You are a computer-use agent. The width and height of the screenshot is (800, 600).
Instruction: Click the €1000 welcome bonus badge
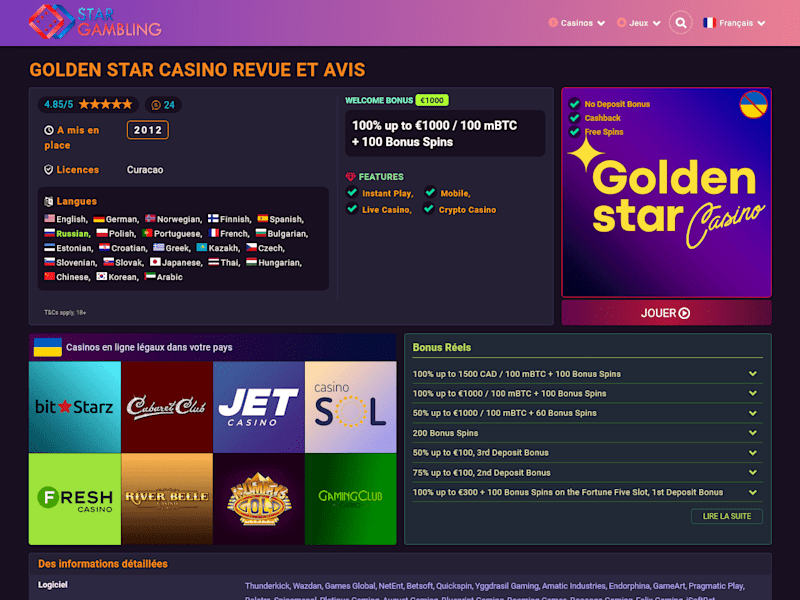(432, 100)
